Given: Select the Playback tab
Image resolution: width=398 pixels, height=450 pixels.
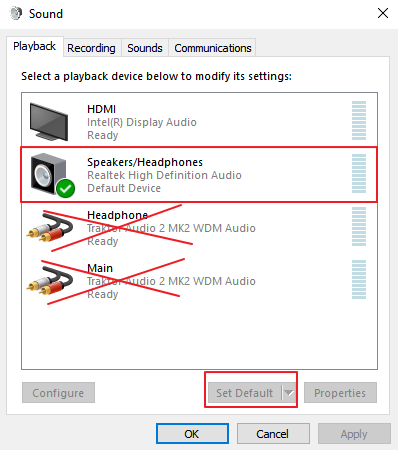Looking at the screenshot, I should coord(35,46).
